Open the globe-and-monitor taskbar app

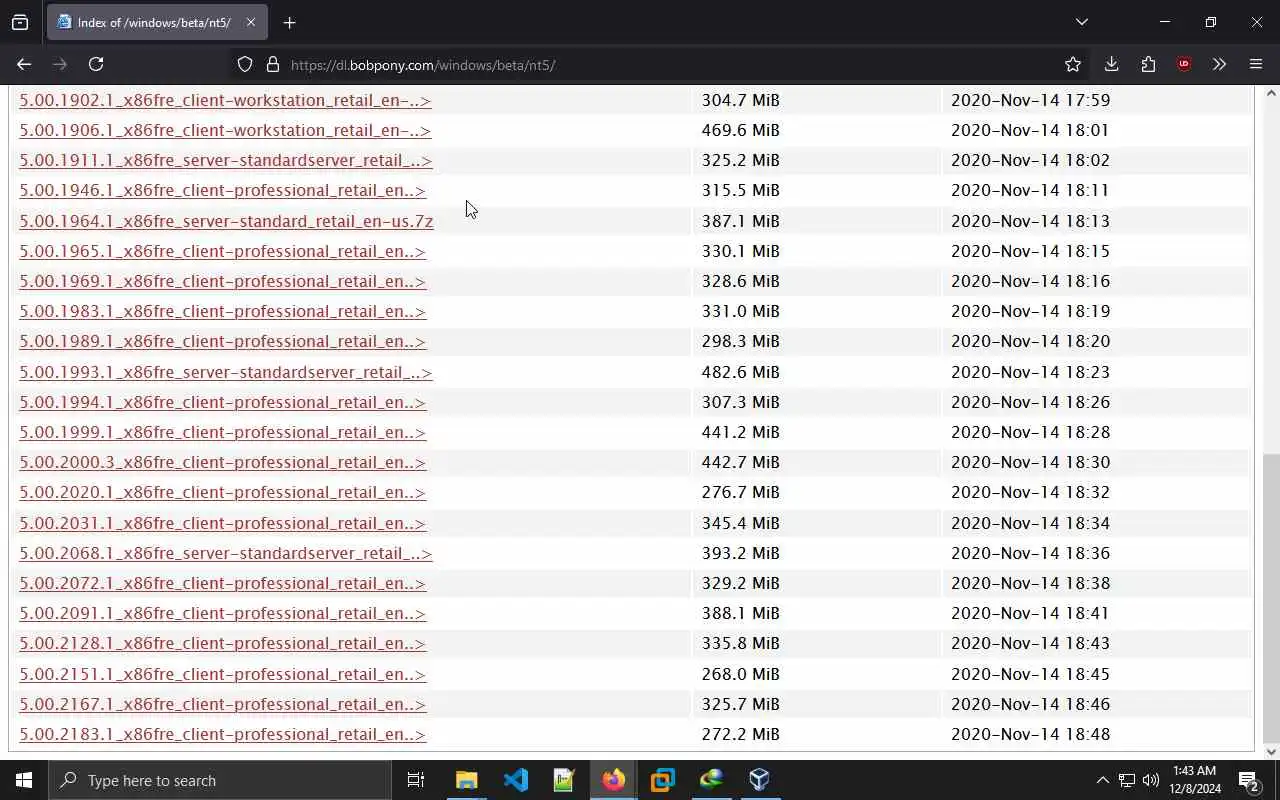tap(711, 780)
